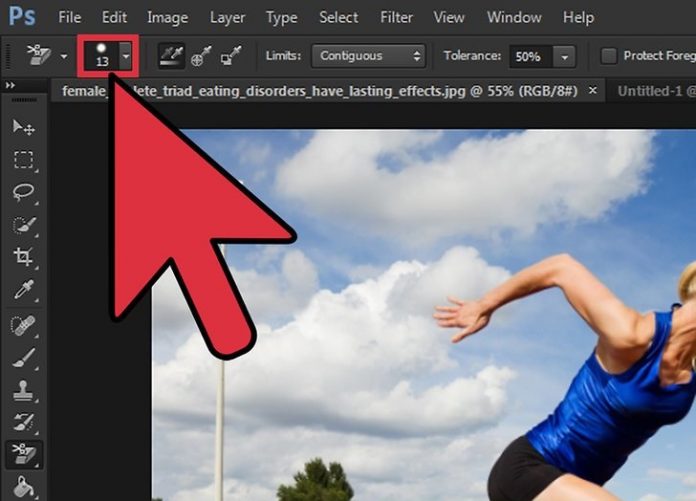Screen dimensions: 696x501
Task: Select the Move tool
Action: tap(23, 128)
